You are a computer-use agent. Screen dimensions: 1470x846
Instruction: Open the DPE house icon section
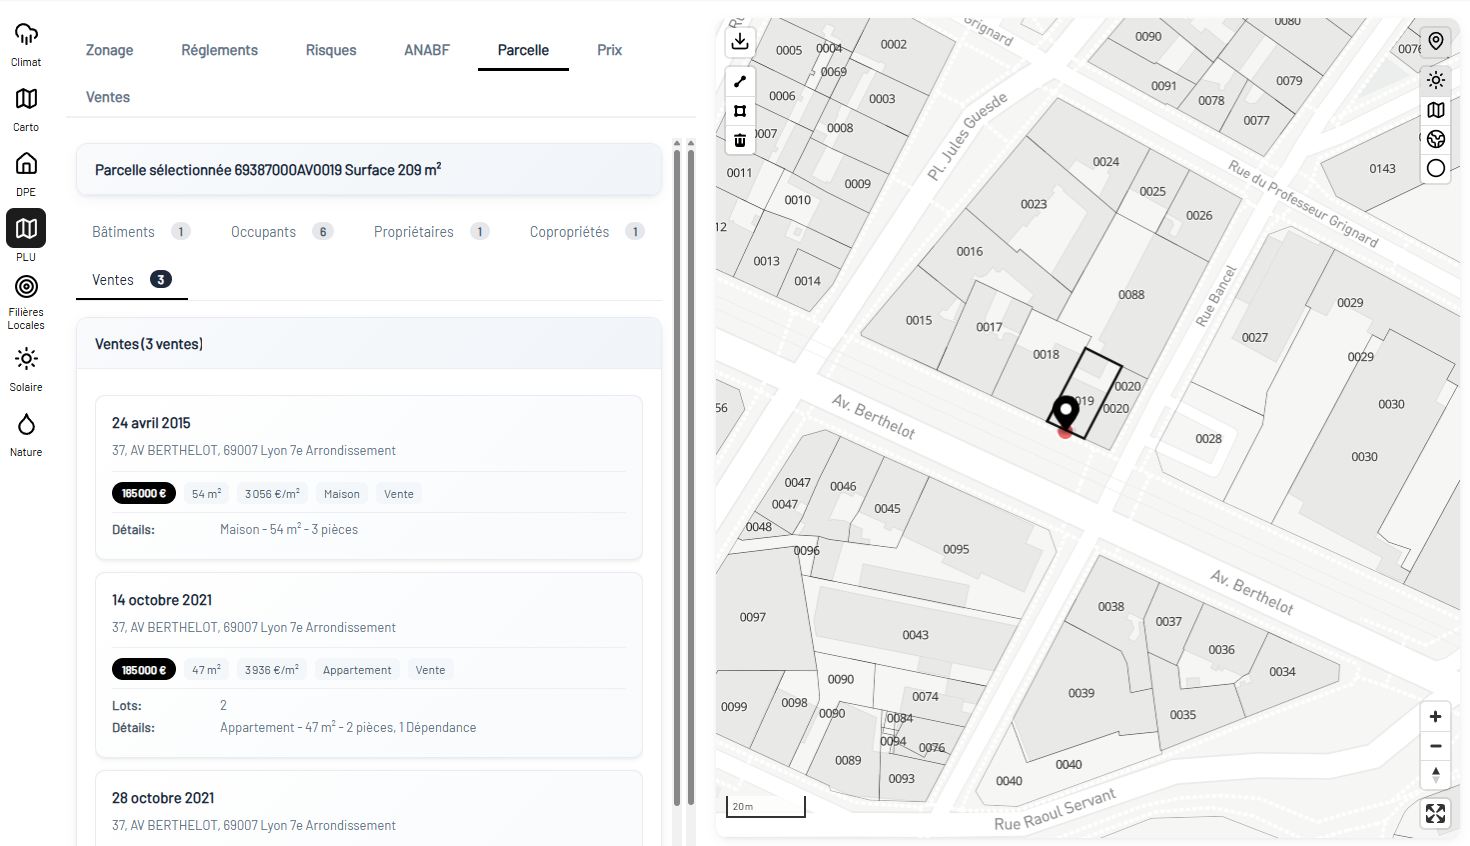coord(26,174)
